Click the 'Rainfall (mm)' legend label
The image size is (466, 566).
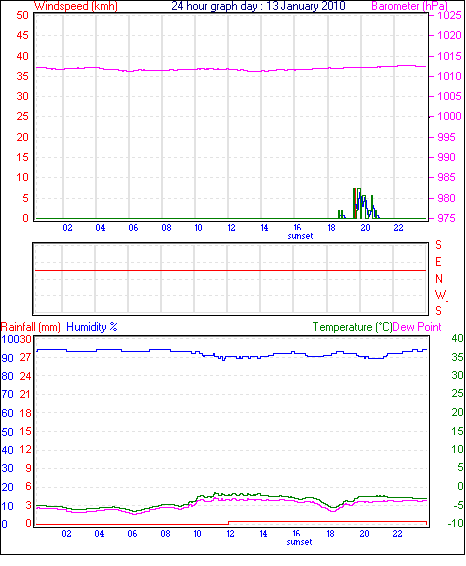click(x=30, y=327)
